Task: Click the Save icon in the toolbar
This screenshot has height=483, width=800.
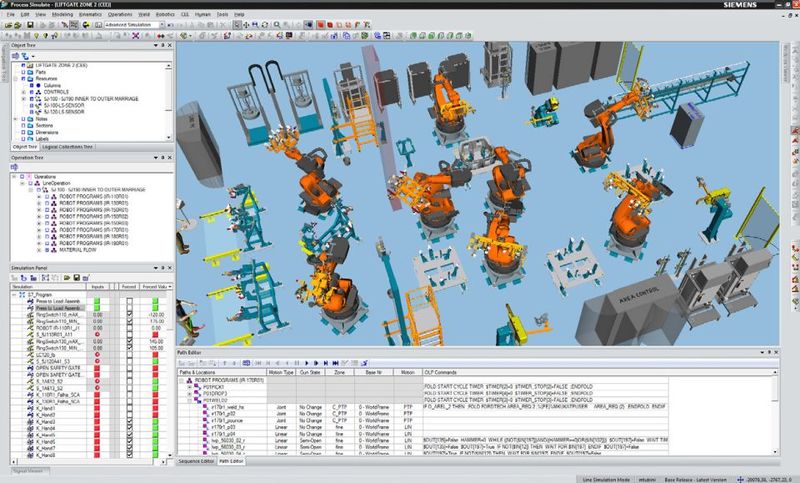Action: (x=30, y=27)
